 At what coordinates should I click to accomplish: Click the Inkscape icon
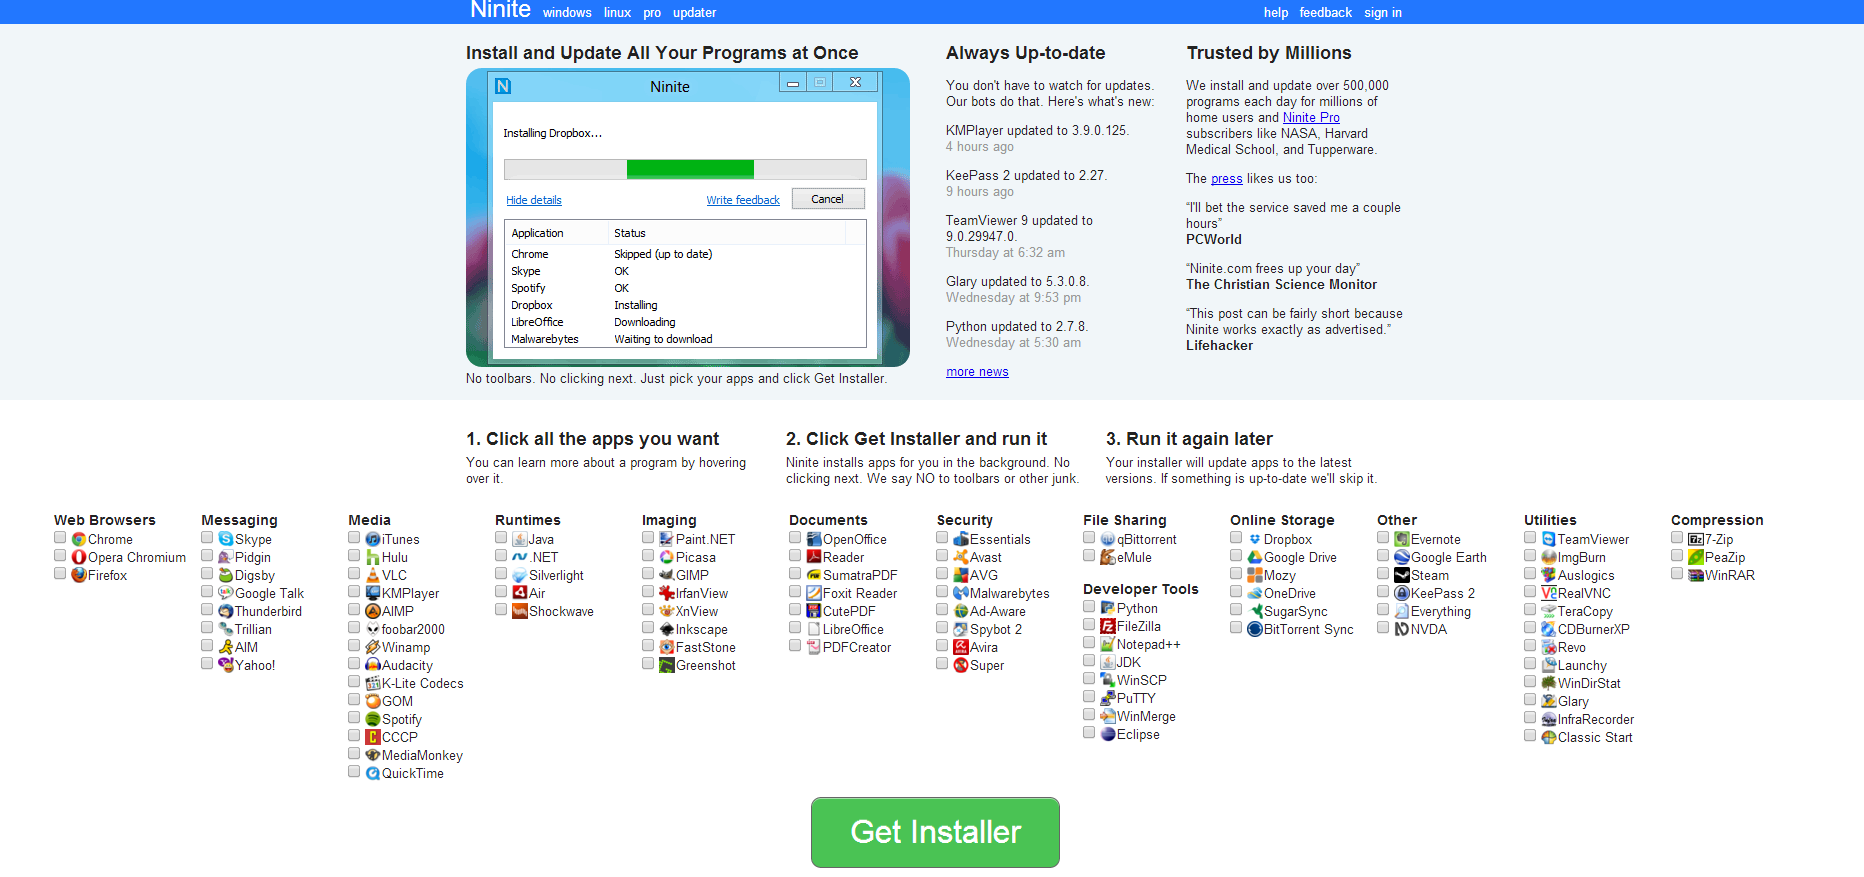(667, 629)
